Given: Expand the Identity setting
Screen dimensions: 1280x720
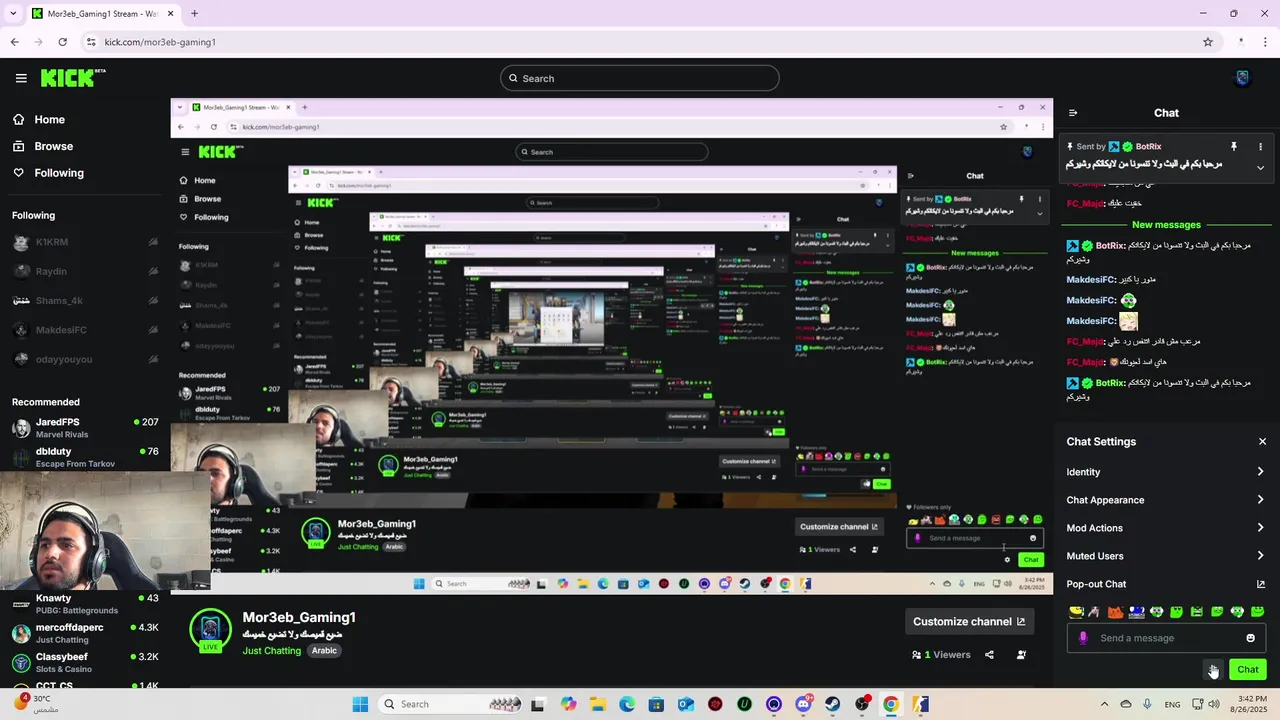Looking at the screenshot, I should [1166, 472].
